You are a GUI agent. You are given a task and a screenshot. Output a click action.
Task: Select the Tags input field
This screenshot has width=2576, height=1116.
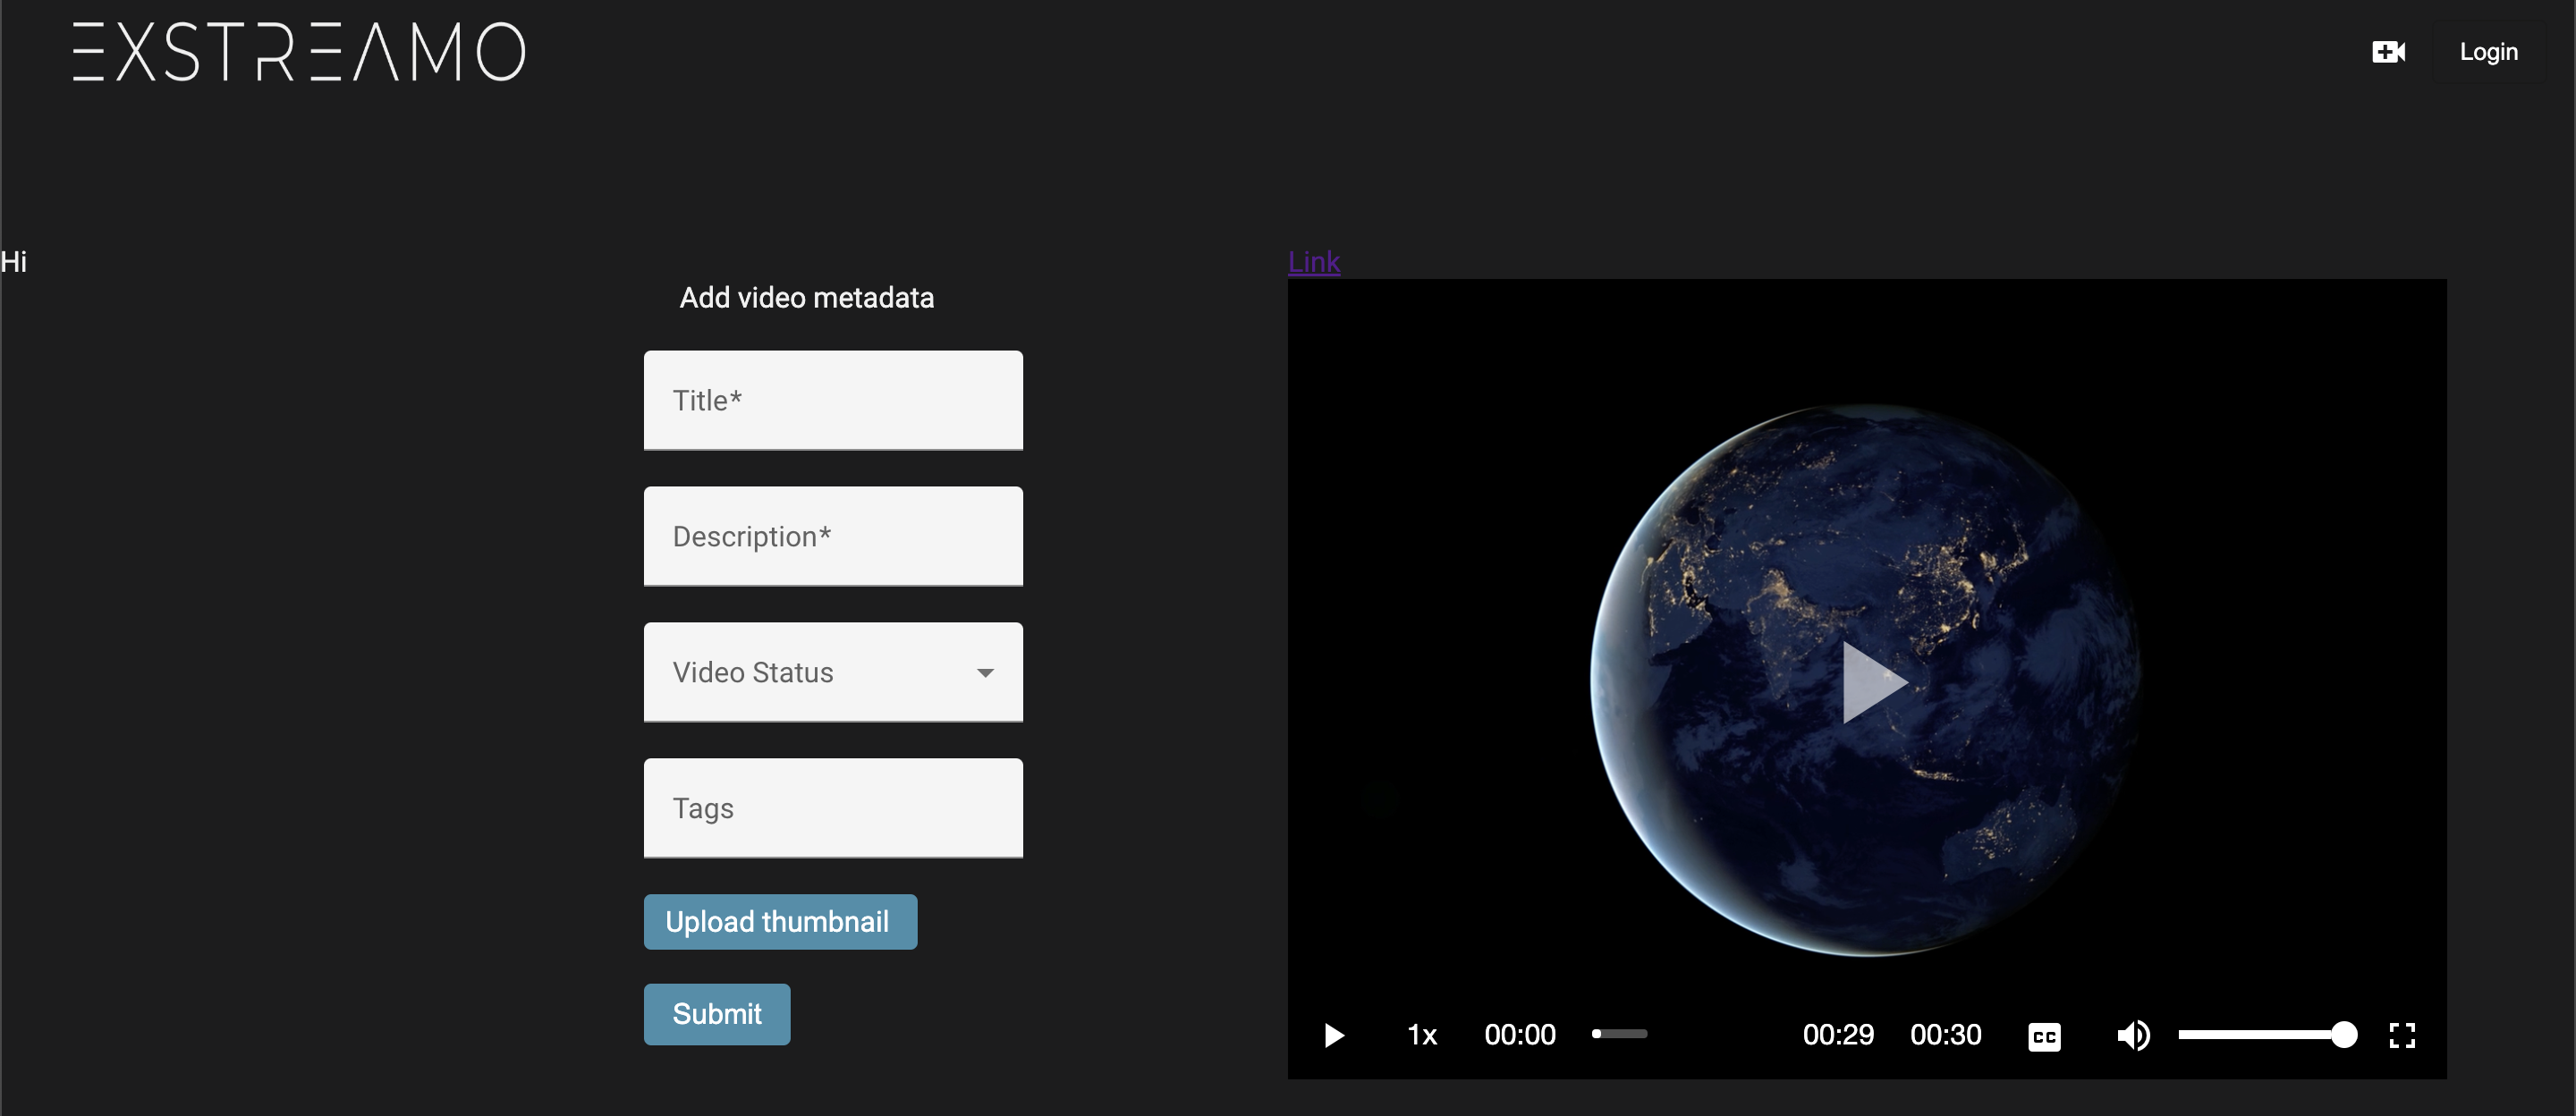[832, 808]
